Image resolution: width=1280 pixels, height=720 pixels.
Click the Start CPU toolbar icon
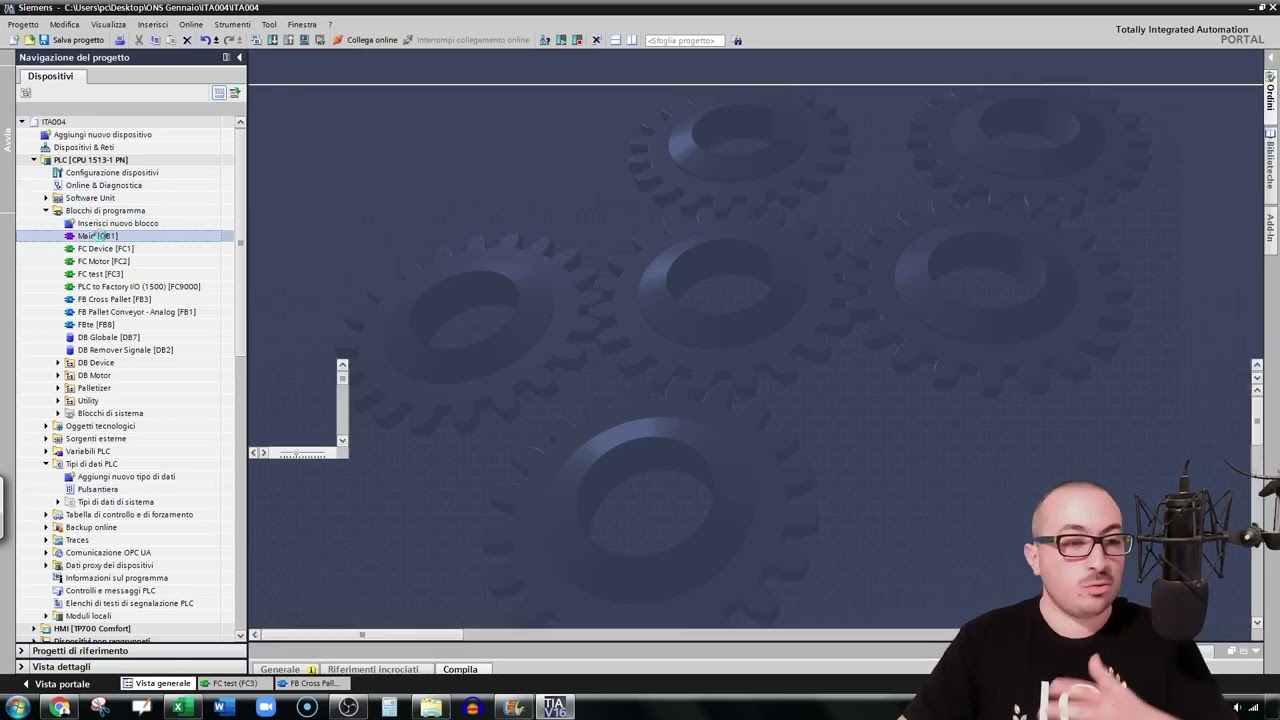pyautogui.click(x=561, y=40)
